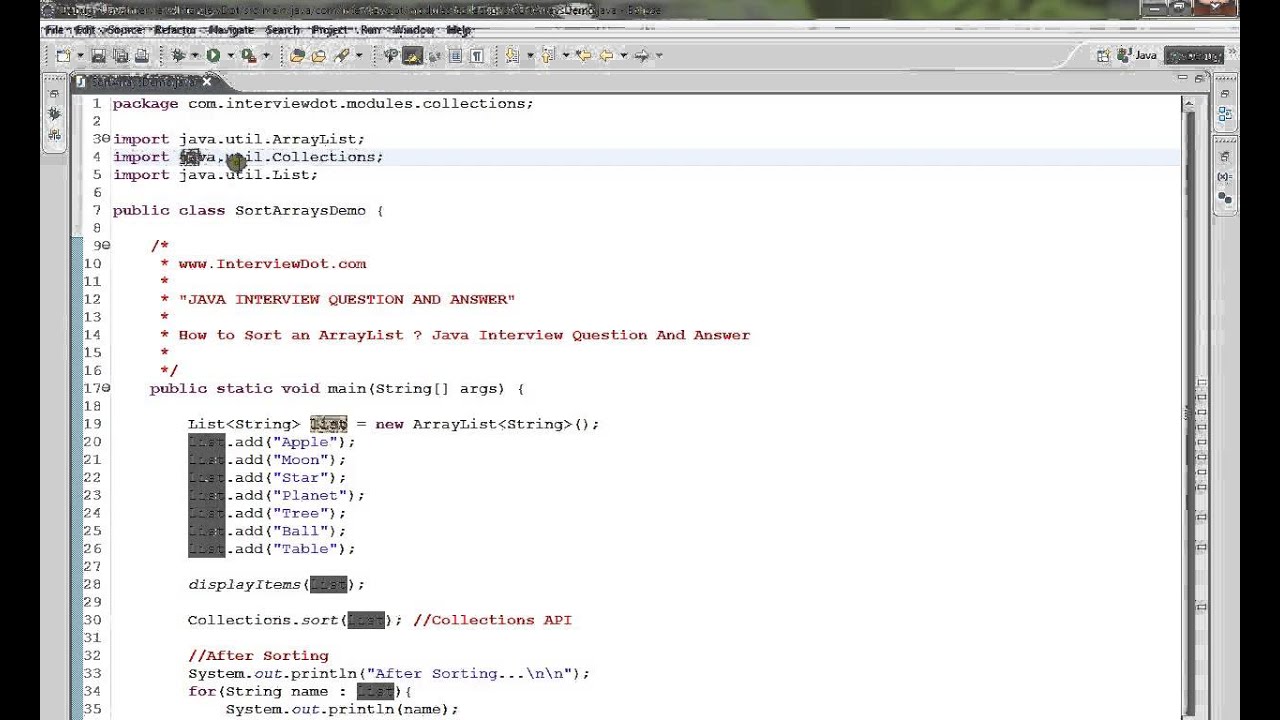Open the New file dropdown arrow
The height and width of the screenshot is (720, 1280).
(80, 56)
